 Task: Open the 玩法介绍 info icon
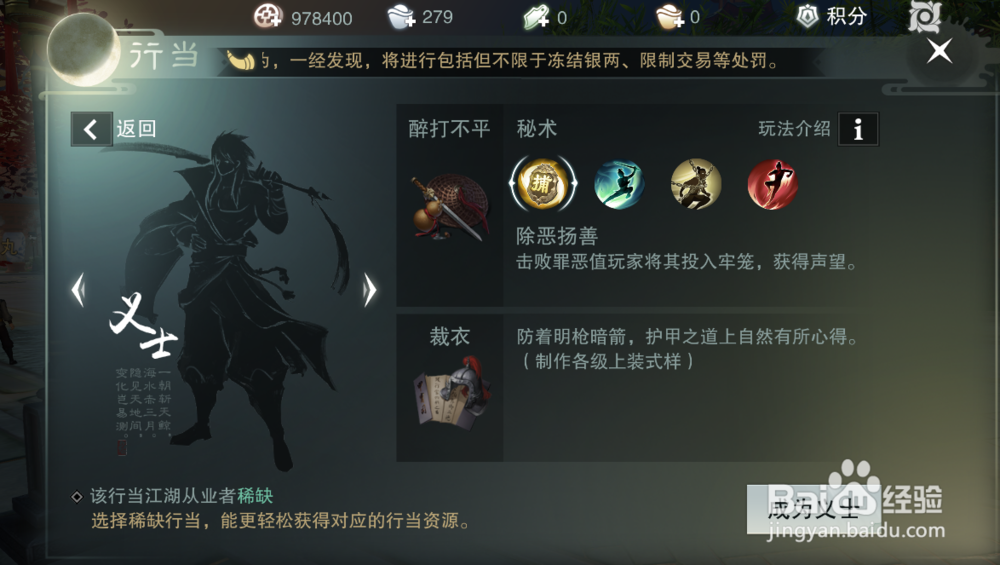tap(858, 129)
